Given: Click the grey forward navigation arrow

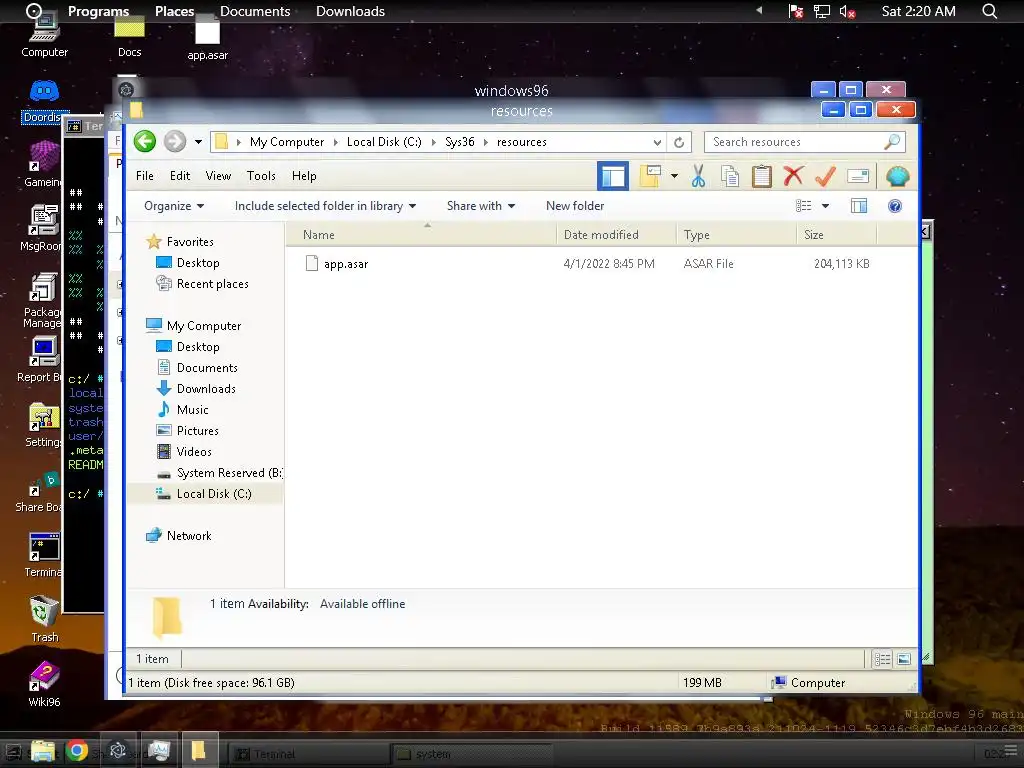Looking at the screenshot, I should (x=174, y=141).
